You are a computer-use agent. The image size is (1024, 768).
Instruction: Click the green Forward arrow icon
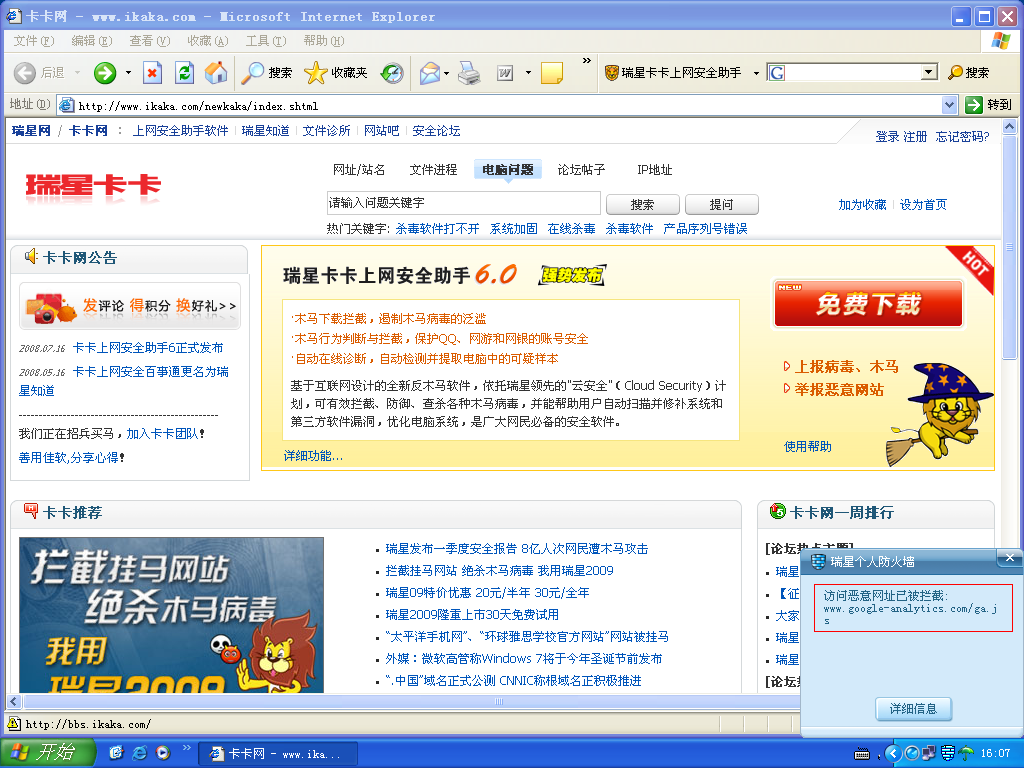tap(105, 72)
